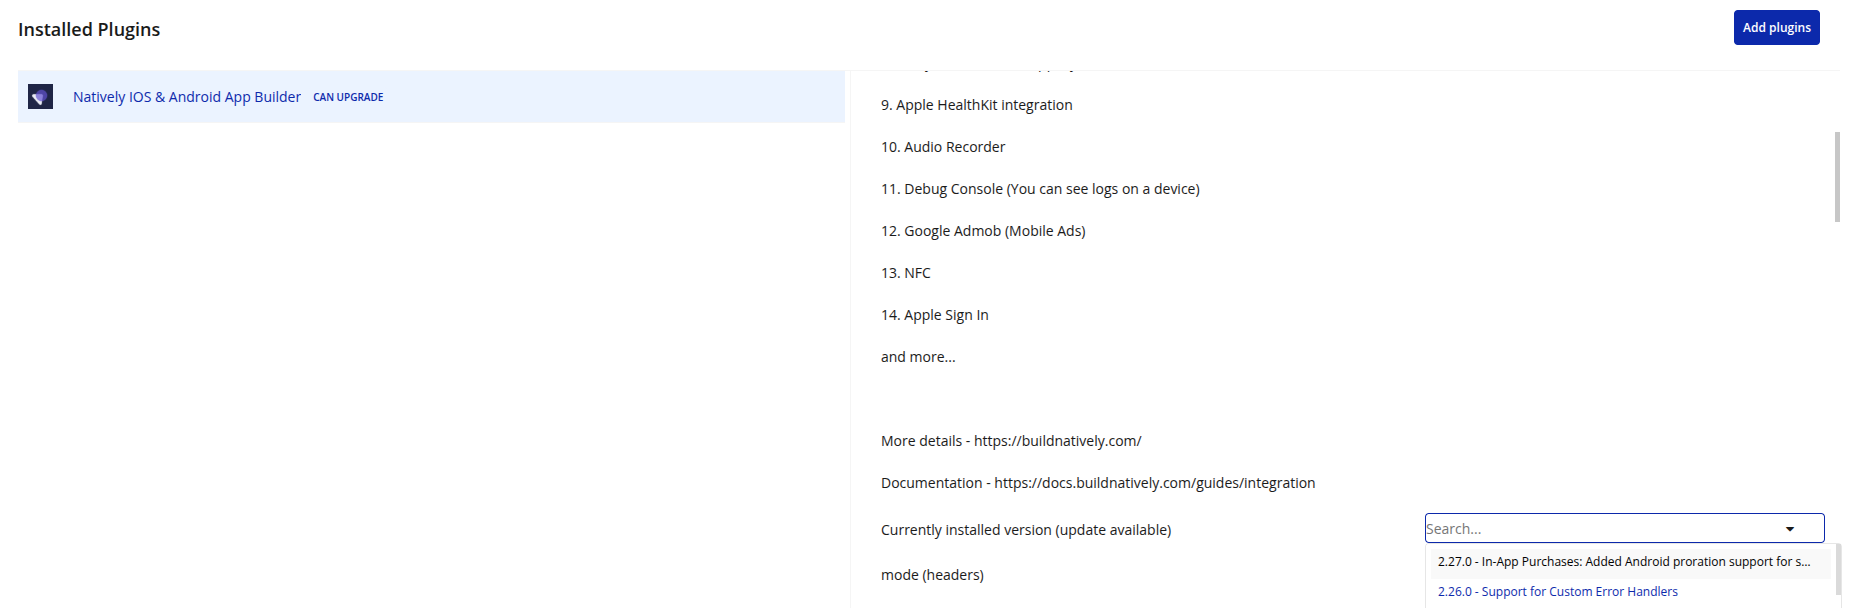The width and height of the screenshot is (1849, 608).
Task: Click the Installed Plugins heading
Action: [89, 30]
